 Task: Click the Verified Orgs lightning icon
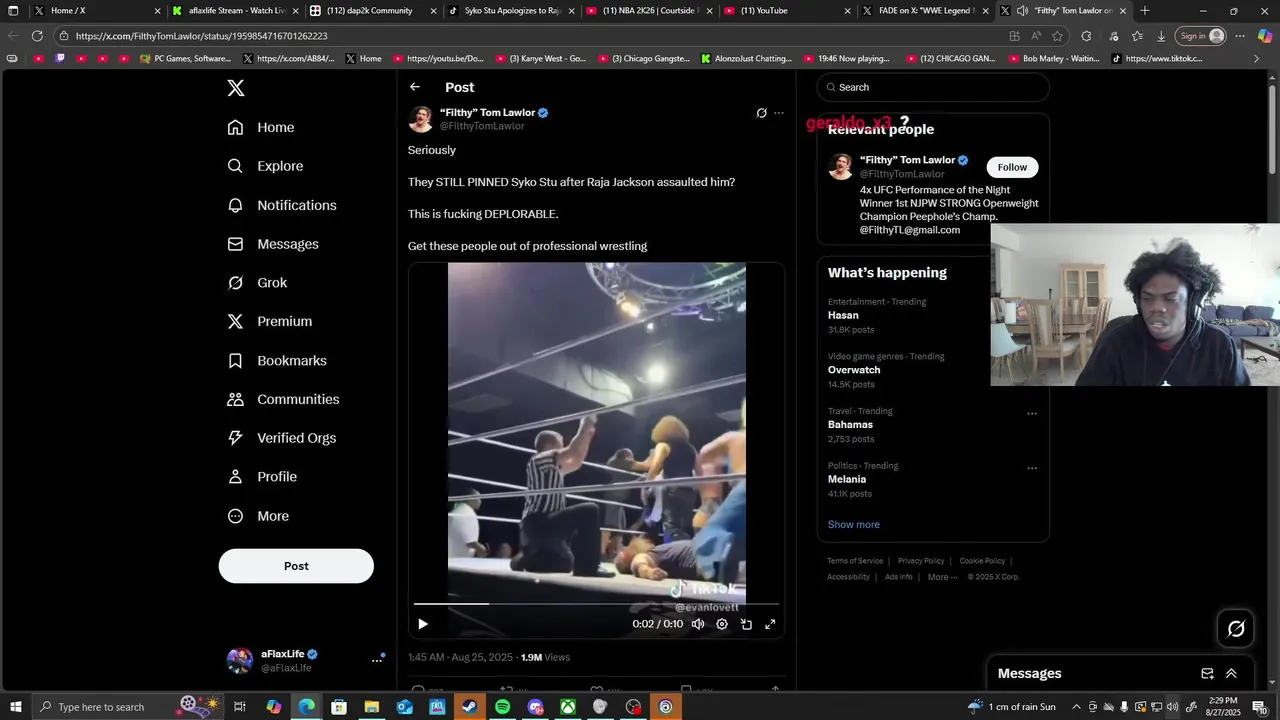(235, 438)
